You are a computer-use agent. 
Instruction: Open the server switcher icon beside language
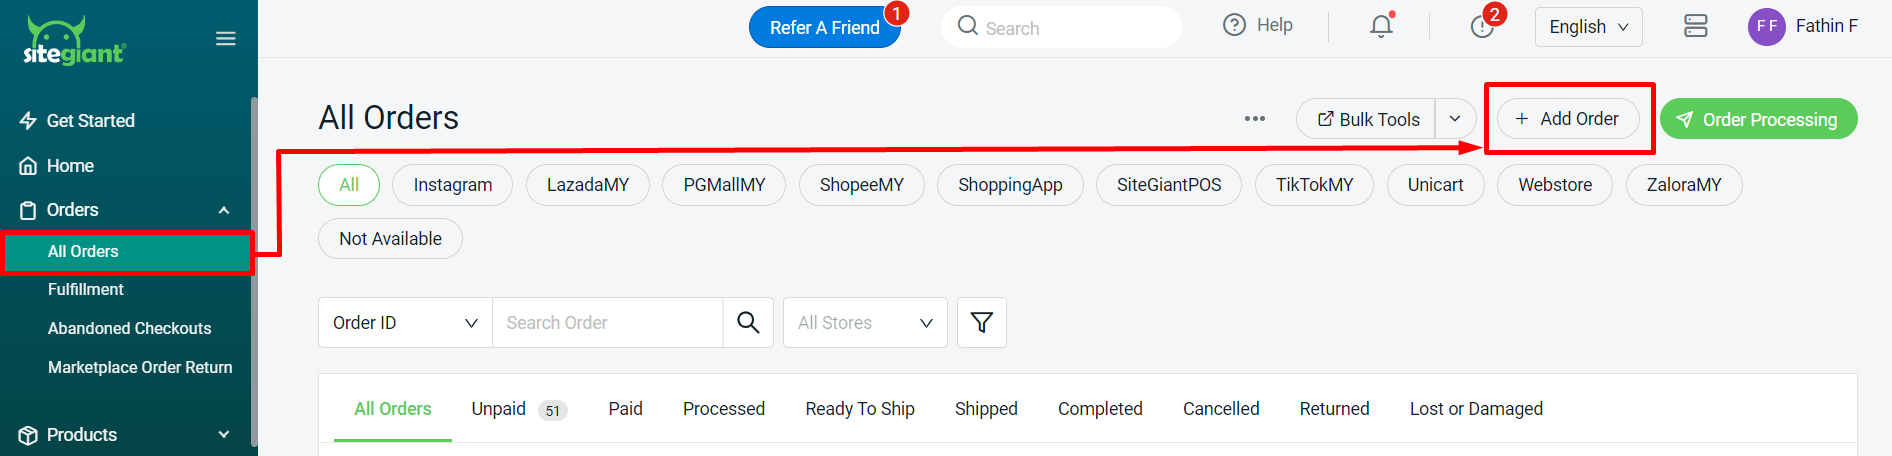[1695, 26]
